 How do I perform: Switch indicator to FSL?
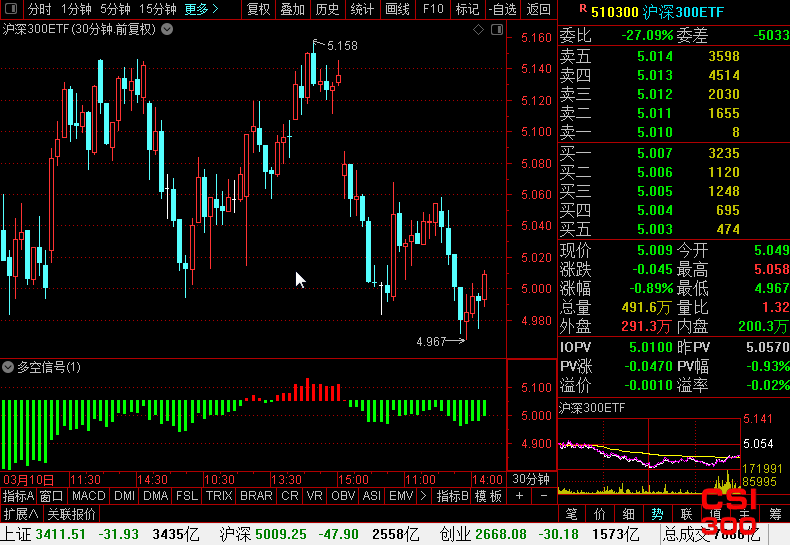click(x=187, y=496)
